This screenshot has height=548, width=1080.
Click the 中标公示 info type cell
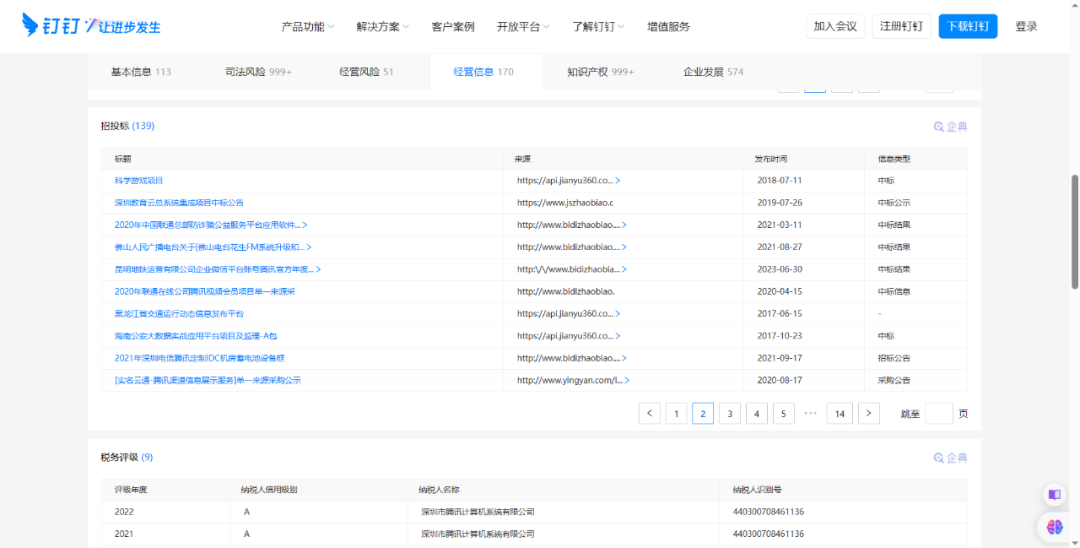tap(894, 202)
